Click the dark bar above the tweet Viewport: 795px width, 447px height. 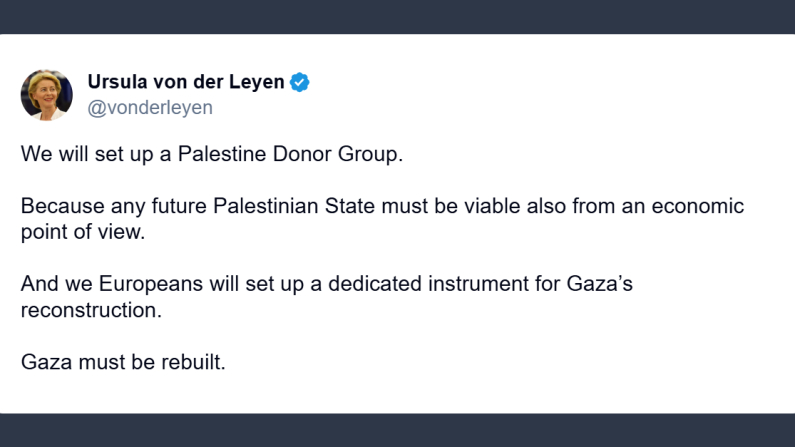point(397,16)
